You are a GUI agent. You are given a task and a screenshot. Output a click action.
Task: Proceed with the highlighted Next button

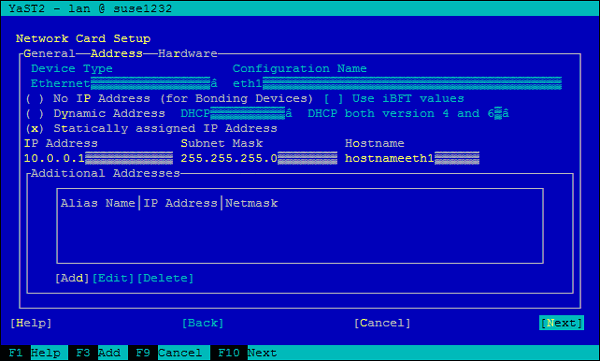pos(561,323)
